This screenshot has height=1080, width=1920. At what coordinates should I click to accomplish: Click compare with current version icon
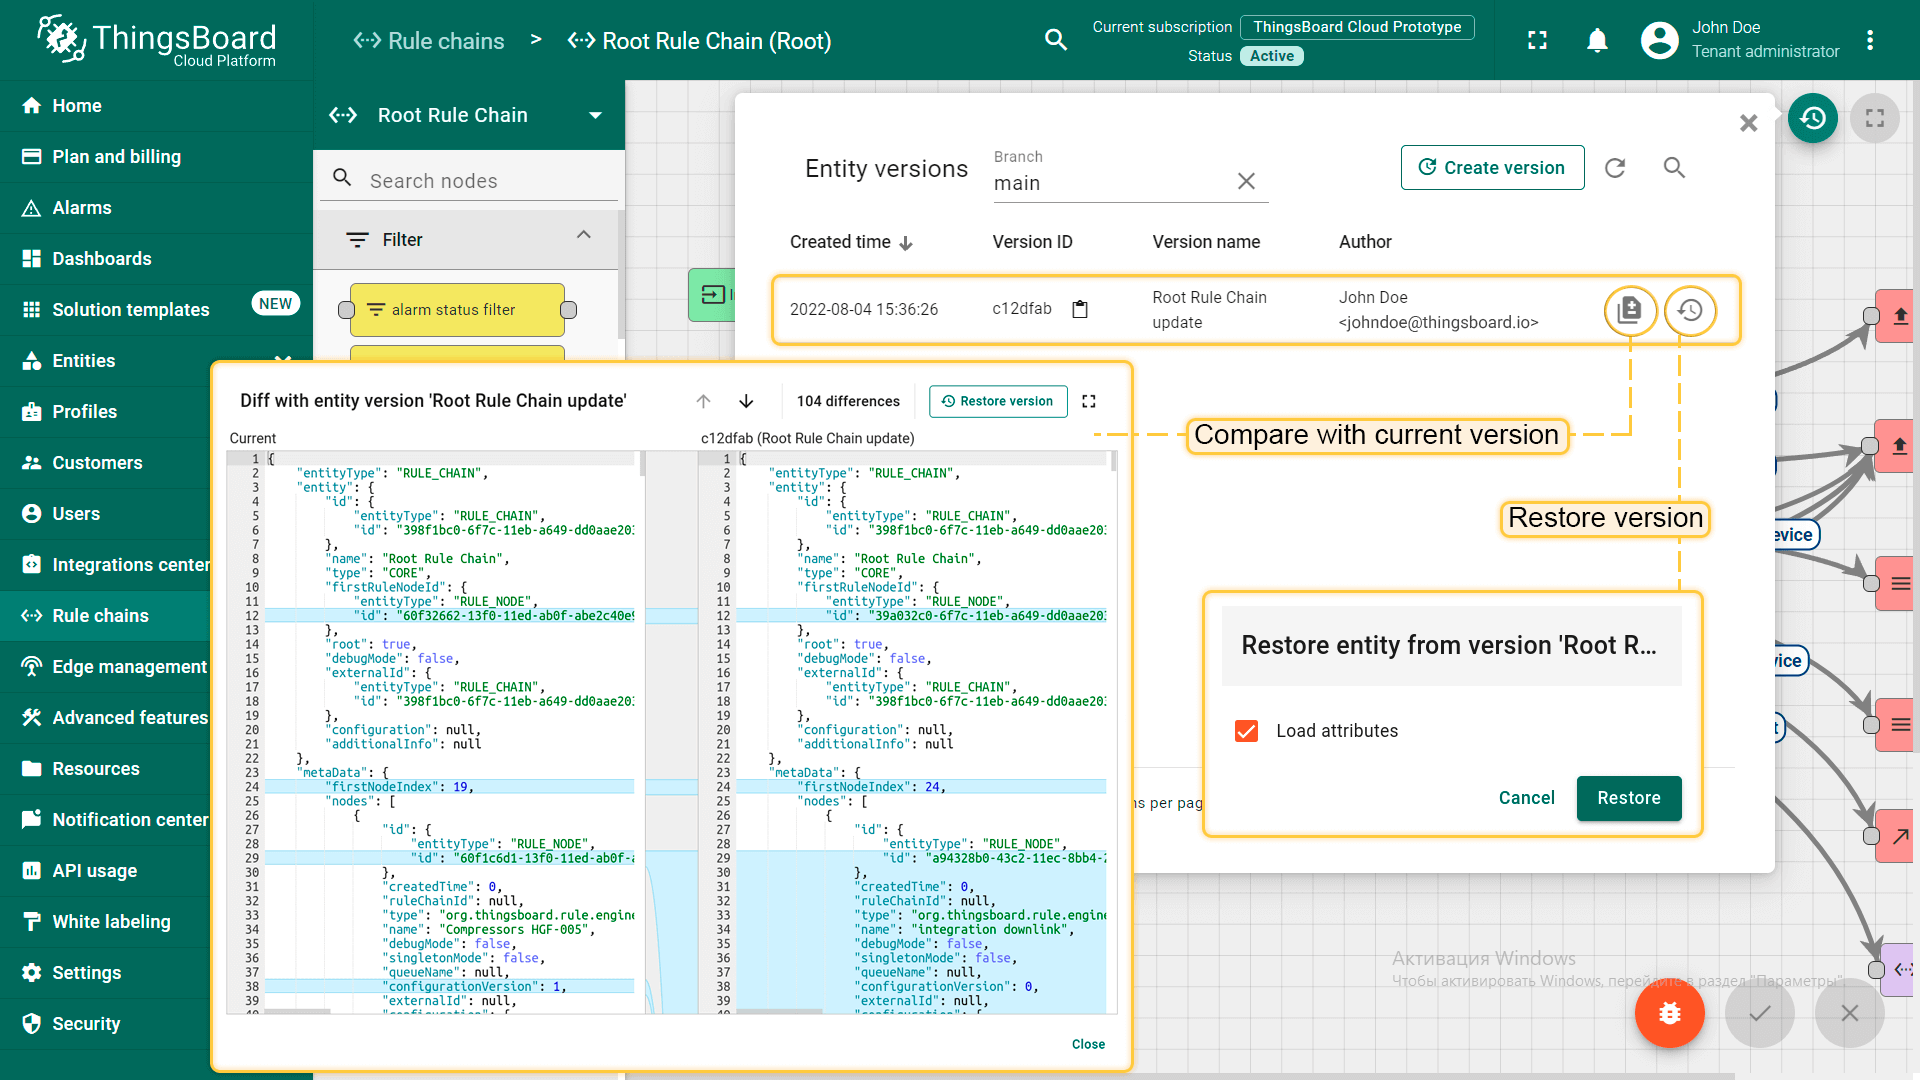click(1629, 310)
